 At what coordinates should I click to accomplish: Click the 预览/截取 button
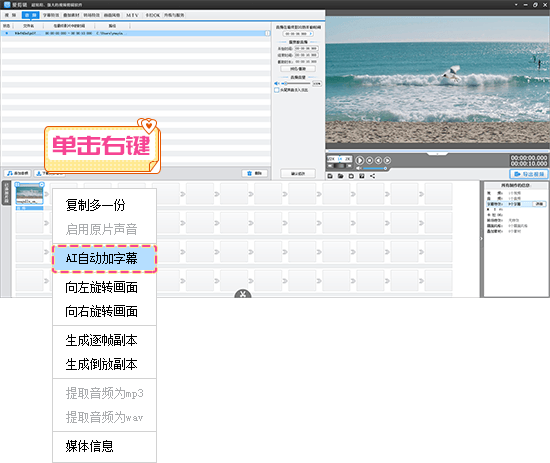pyautogui.click(x=298, y=69)
